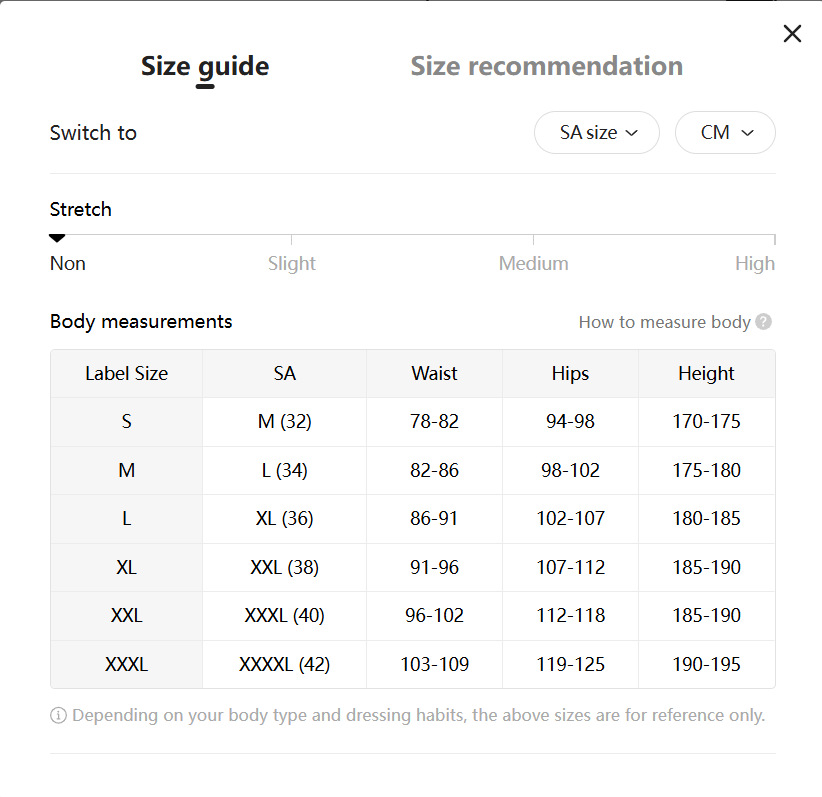Click the M (32) SA size cell
822x797 pixels.
pyautogui.click(x=284, y=422)
